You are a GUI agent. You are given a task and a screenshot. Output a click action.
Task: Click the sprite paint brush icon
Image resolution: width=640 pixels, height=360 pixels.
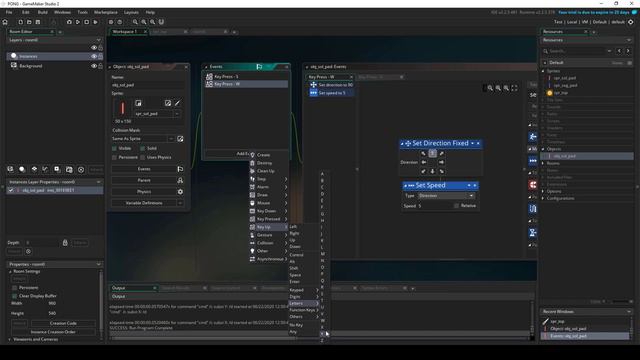pyautogui.click(x=178, y=103)
